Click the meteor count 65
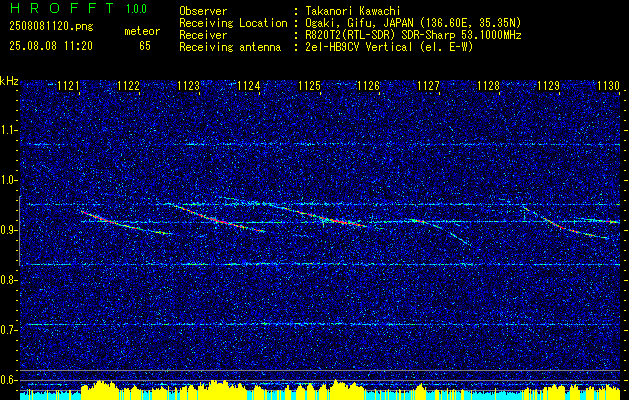This screenshot has height=400, width=629. click(x=145, y=46)
